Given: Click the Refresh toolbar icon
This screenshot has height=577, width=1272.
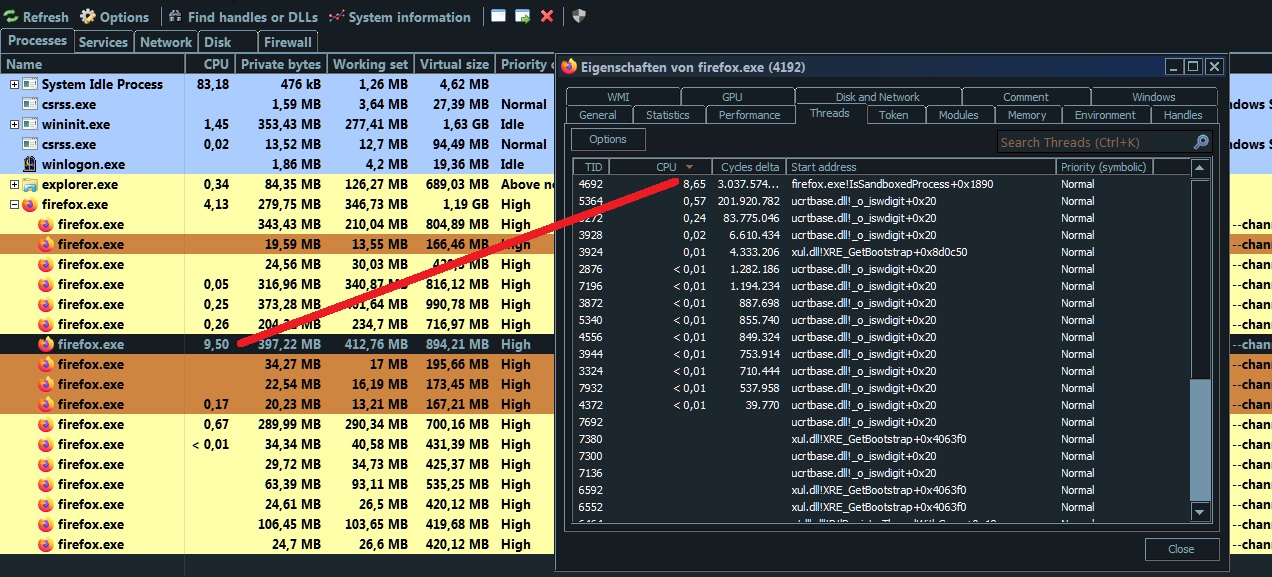Looking at the screenshot, I should [x=11, y=17].
